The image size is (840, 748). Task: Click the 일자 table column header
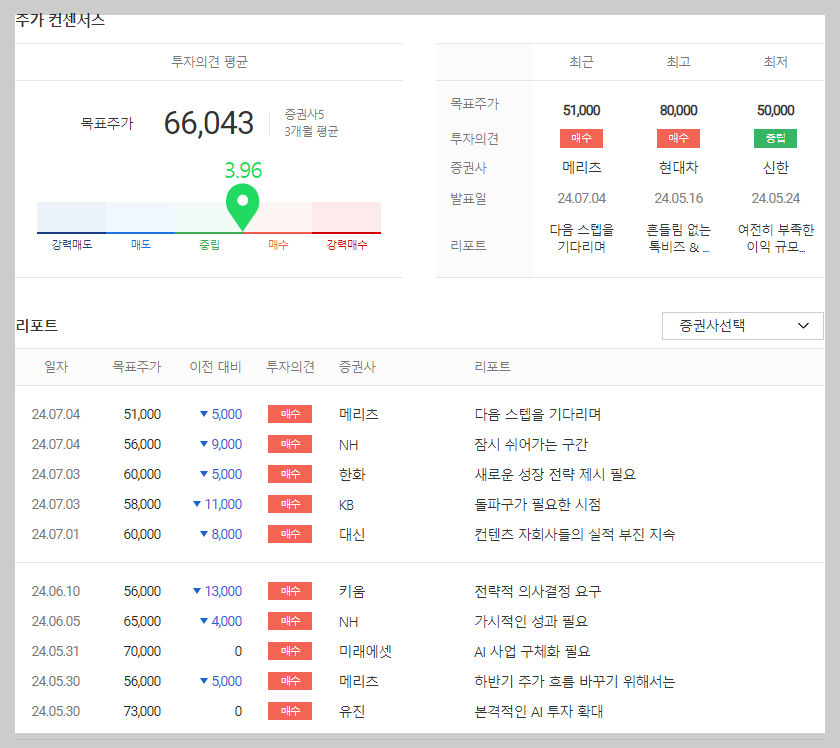coord(56,367)
